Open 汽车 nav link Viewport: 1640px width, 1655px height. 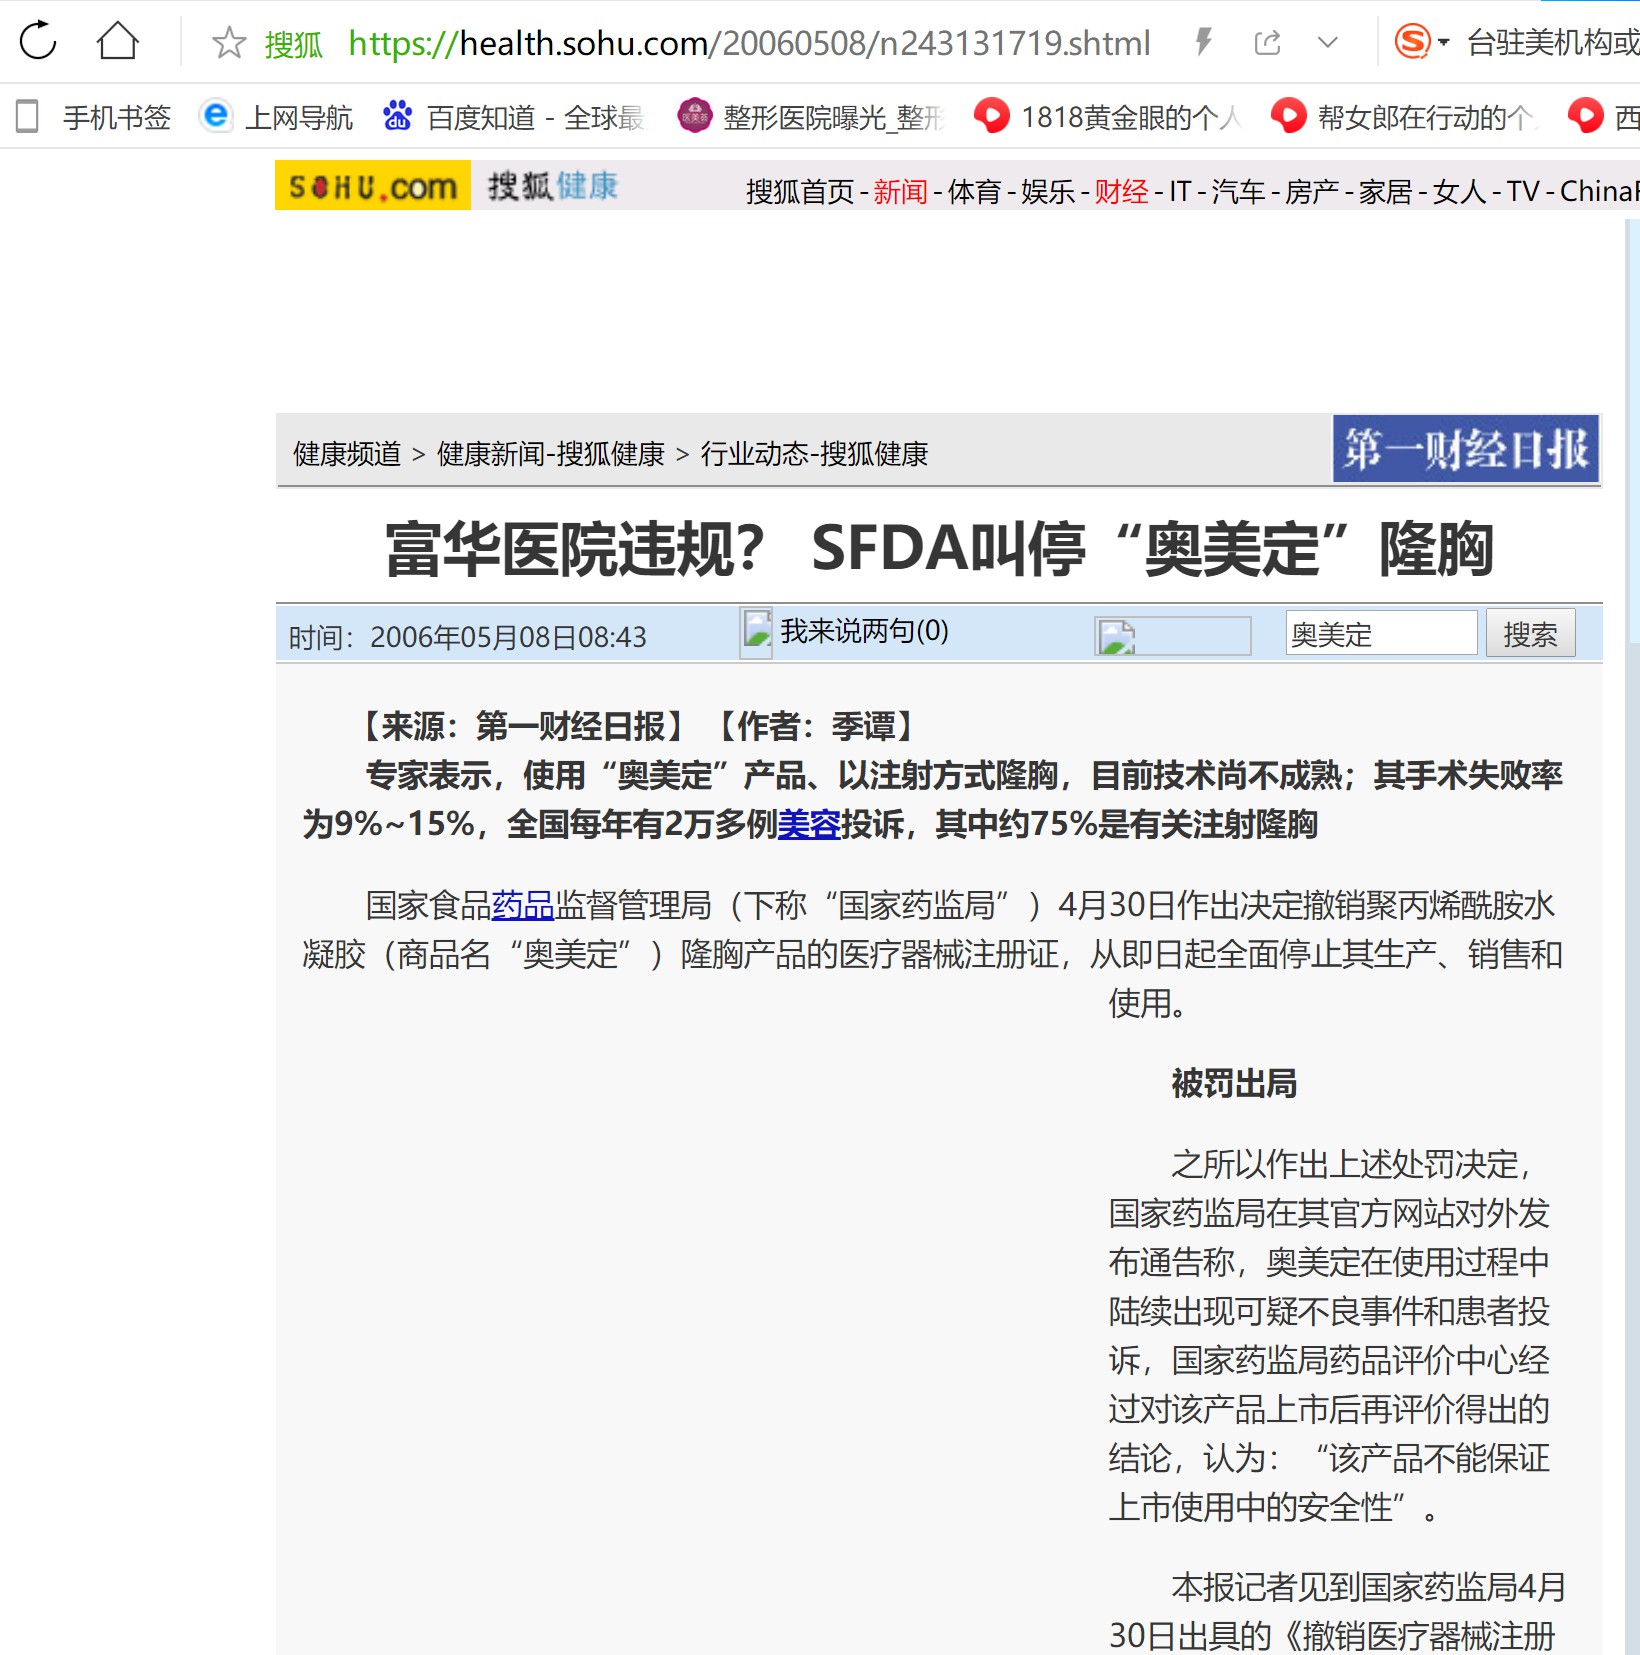click(1239, 191)
